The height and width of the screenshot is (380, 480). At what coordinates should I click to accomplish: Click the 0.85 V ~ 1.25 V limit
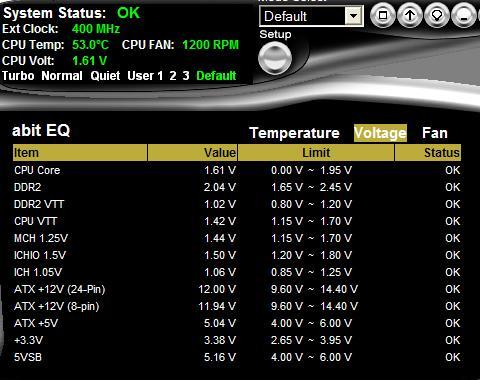[311, 272]
